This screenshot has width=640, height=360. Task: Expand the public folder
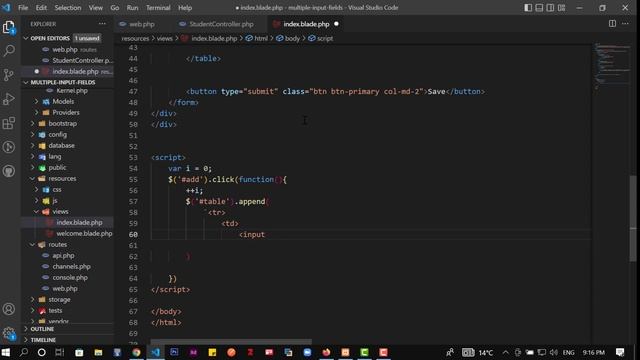tap(57, 167)
